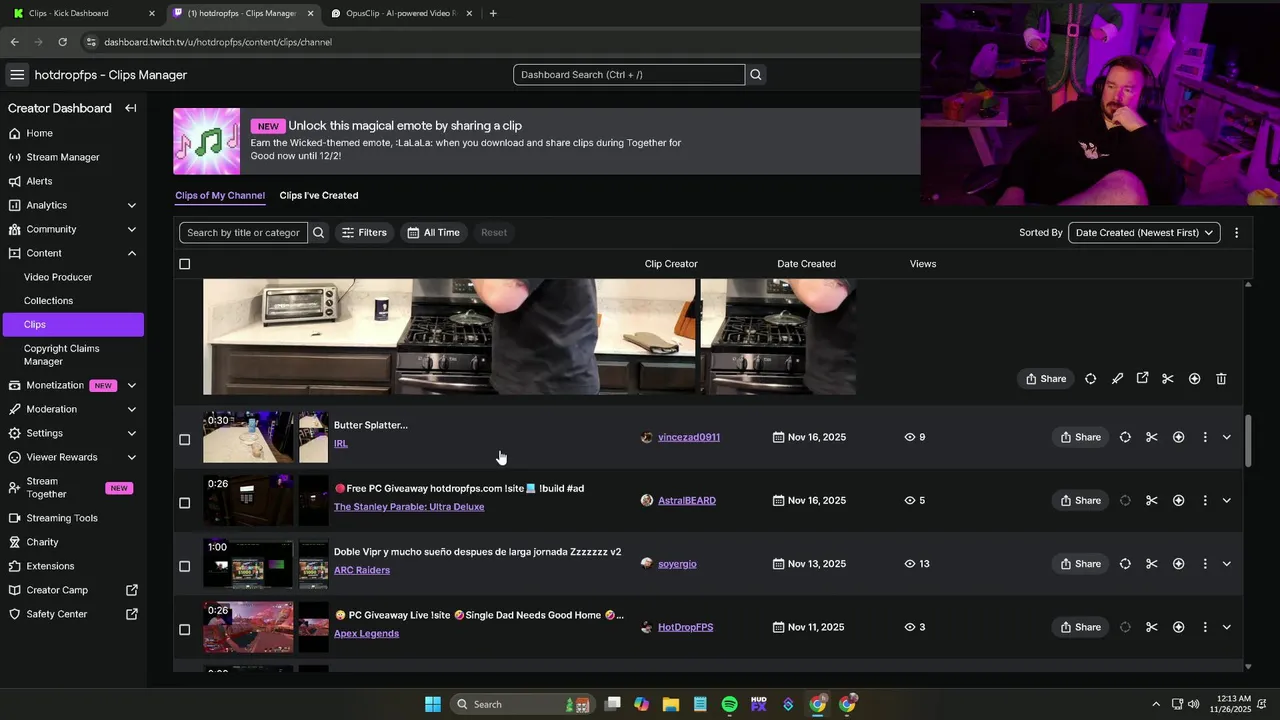1280x720 pixels.
Task: Switch to Clips I've Created tab
Action: click(319, 195)
